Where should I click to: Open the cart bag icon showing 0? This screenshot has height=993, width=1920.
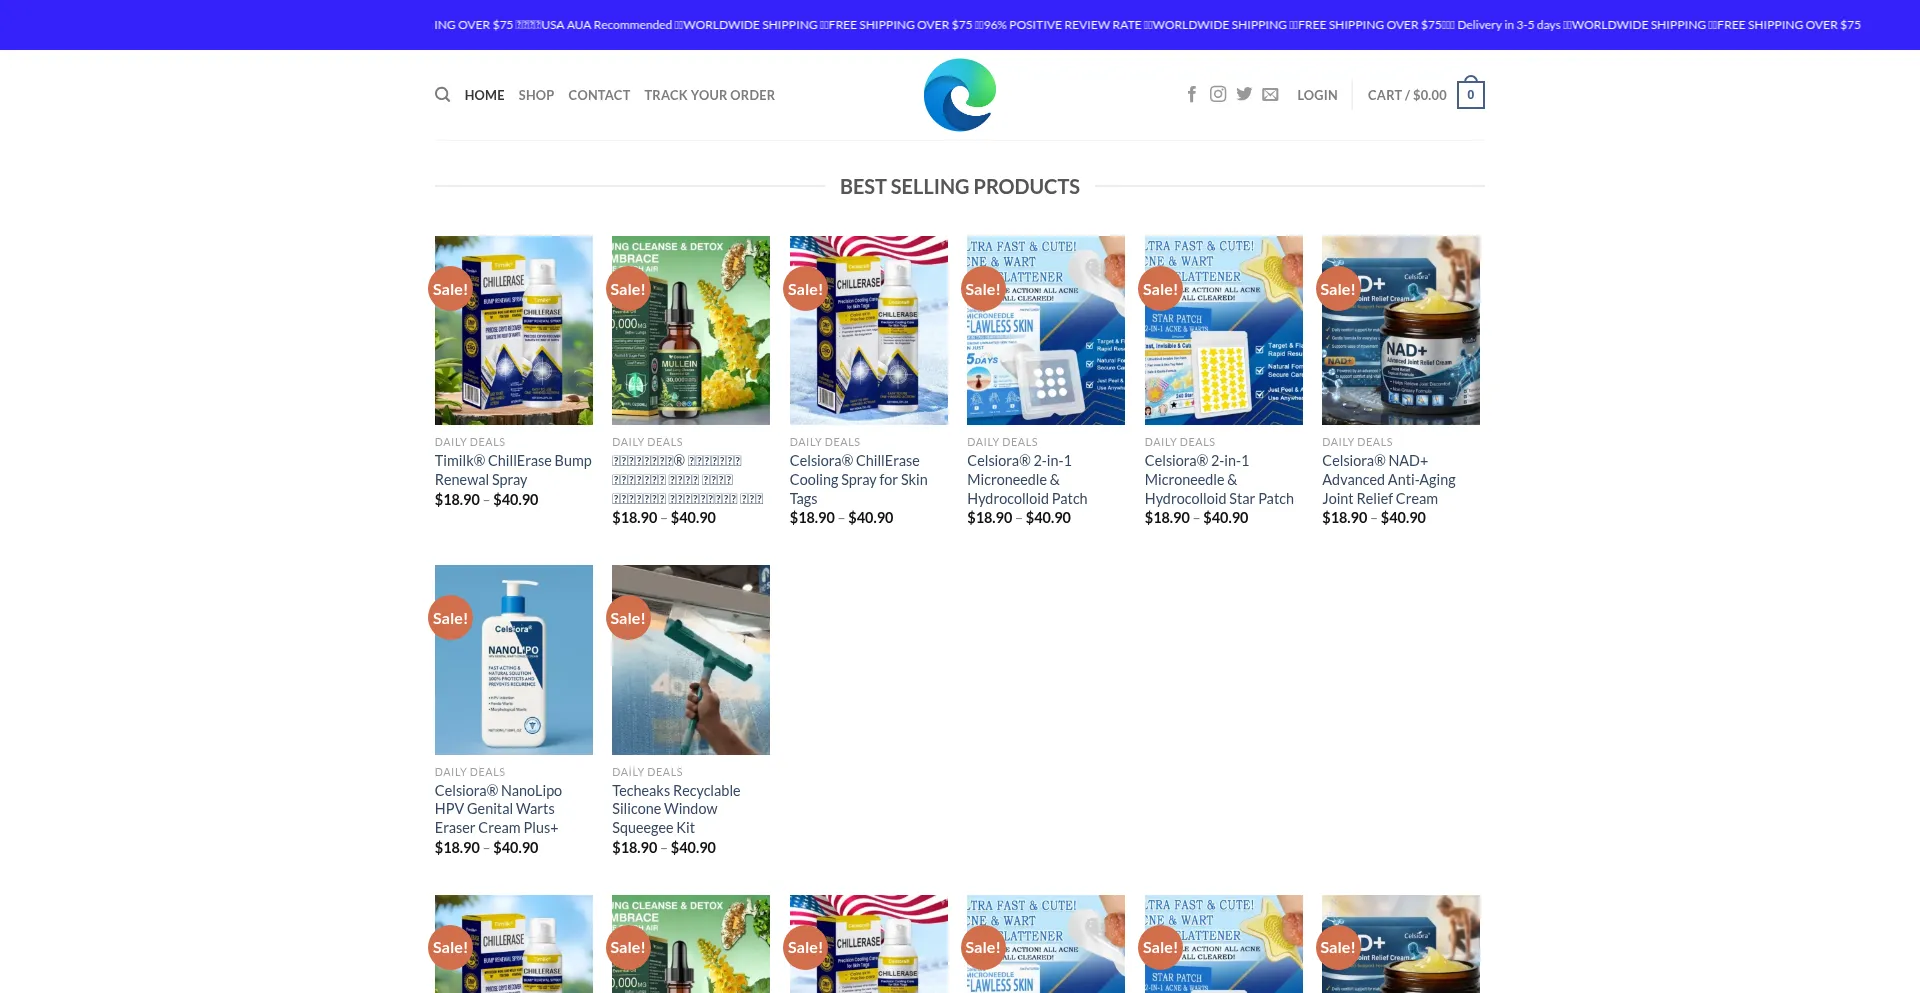tap(1470, 93)
